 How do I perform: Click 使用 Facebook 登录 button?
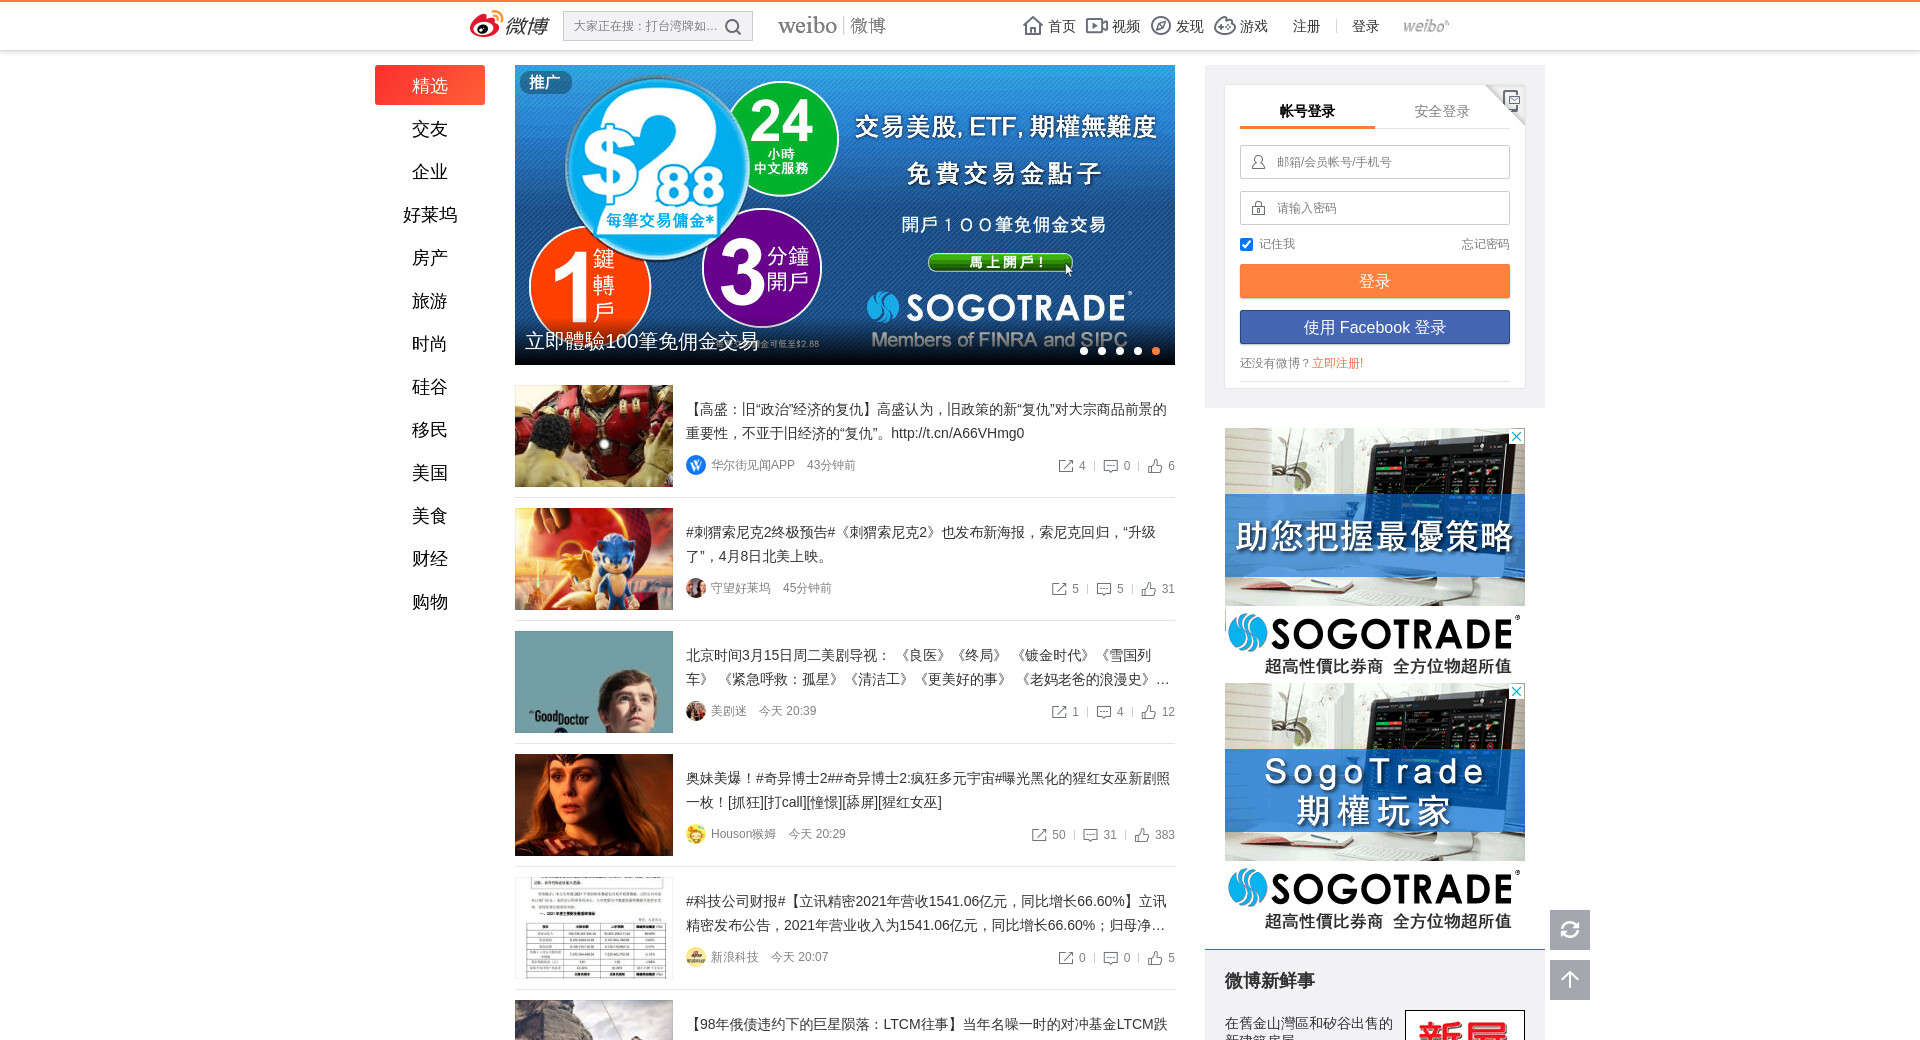point(1374,327)
